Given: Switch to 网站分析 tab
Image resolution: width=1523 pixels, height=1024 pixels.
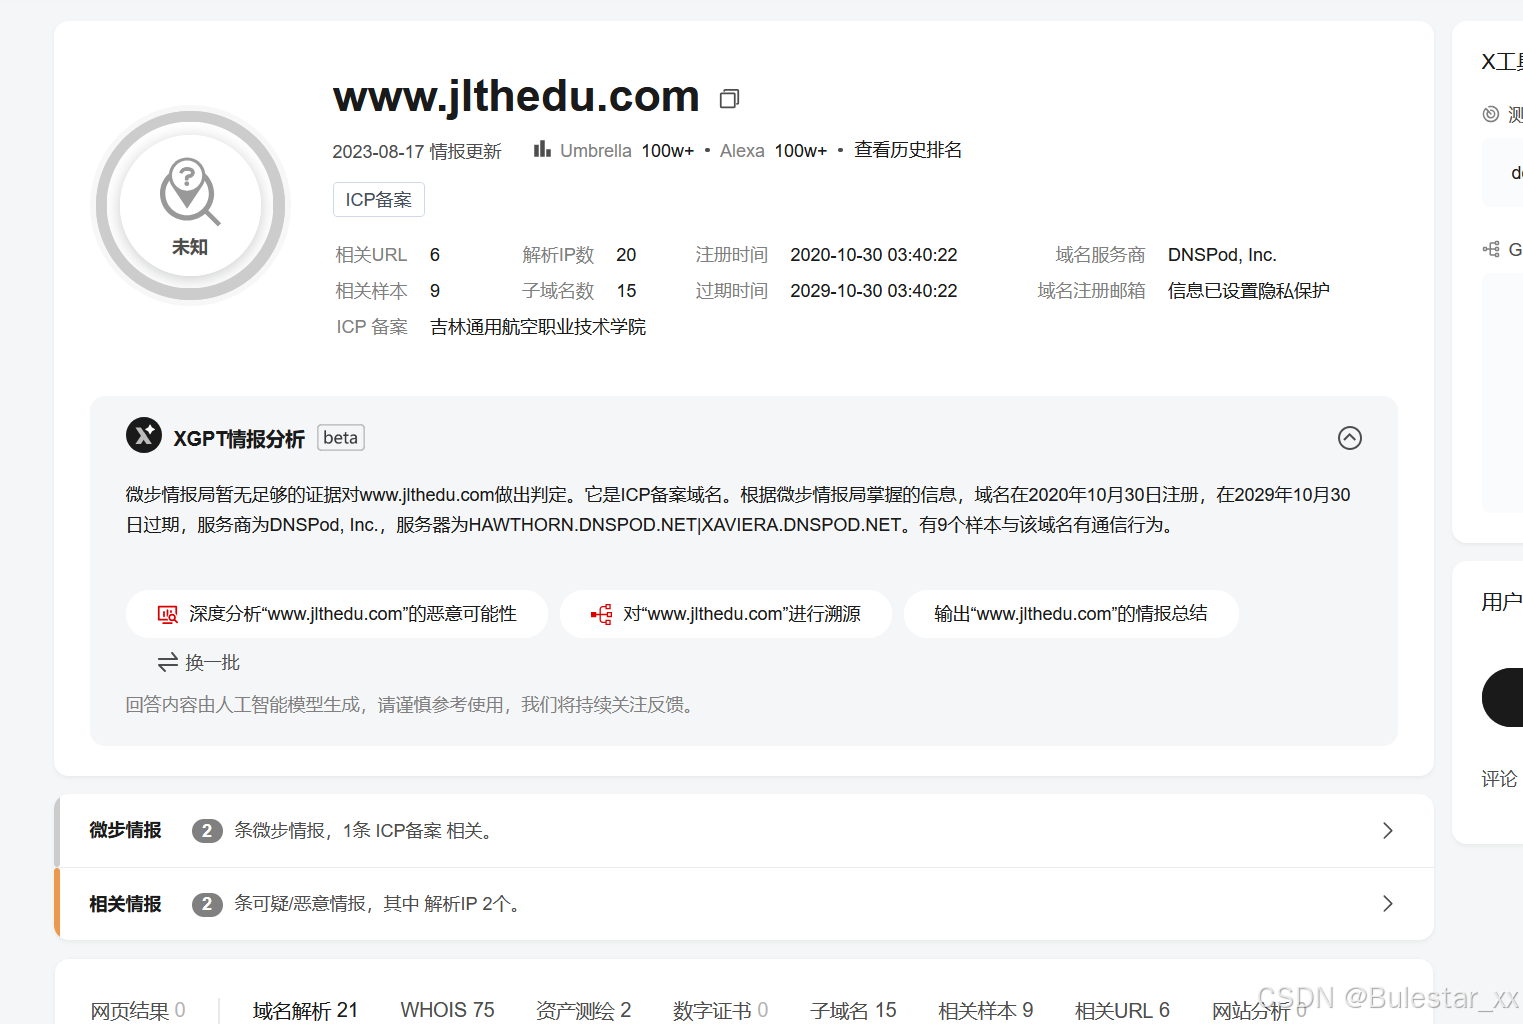Looking at the screenshot, I should (x=1259, y=1010).
